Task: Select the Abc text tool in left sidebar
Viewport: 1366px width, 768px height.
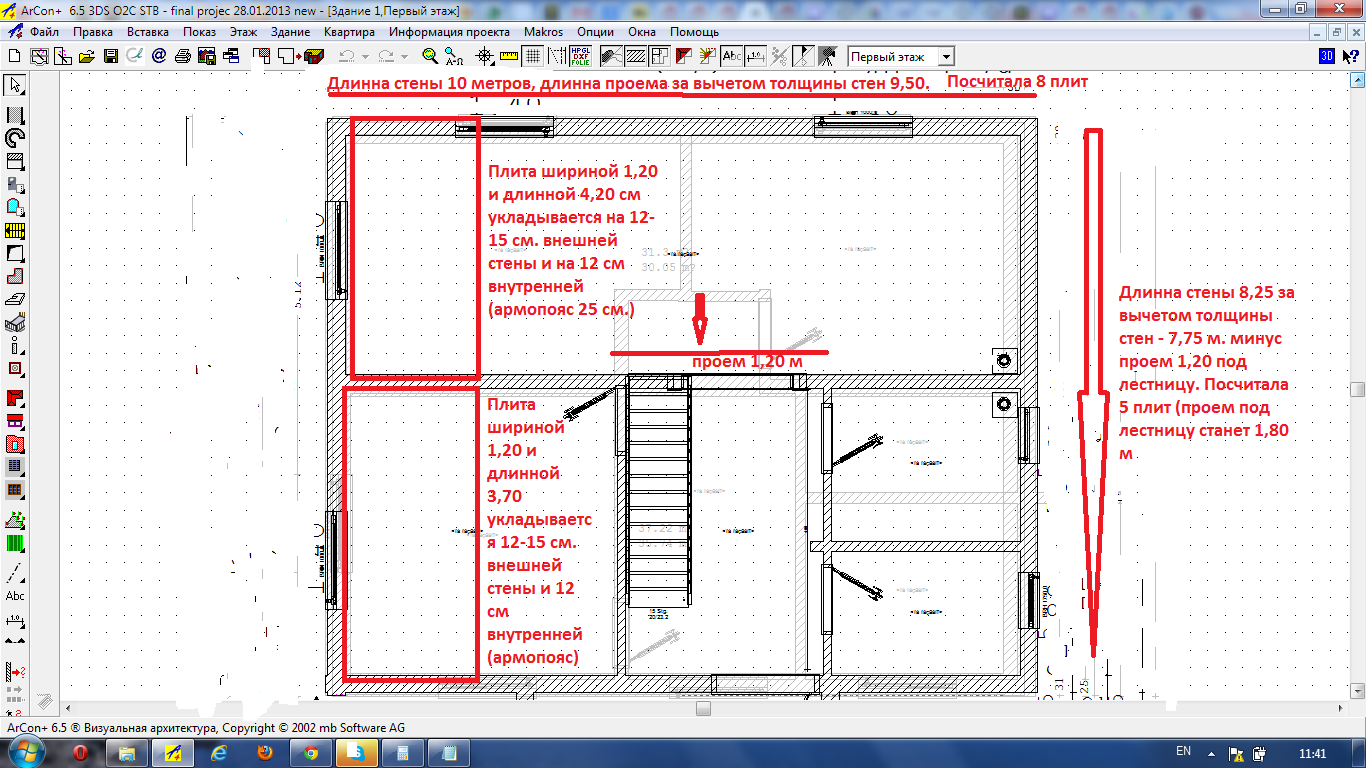Action: point(15,596)
